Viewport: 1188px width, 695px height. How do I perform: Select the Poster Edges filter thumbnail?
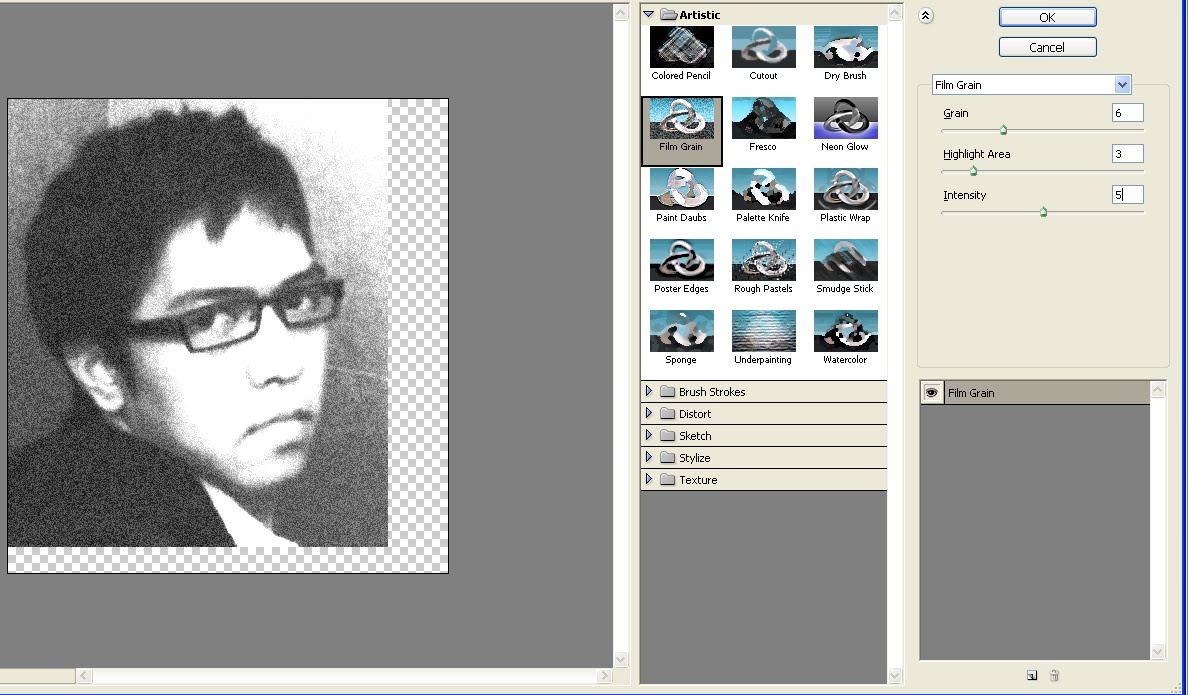pyautogui.click(x=681, y=260)
